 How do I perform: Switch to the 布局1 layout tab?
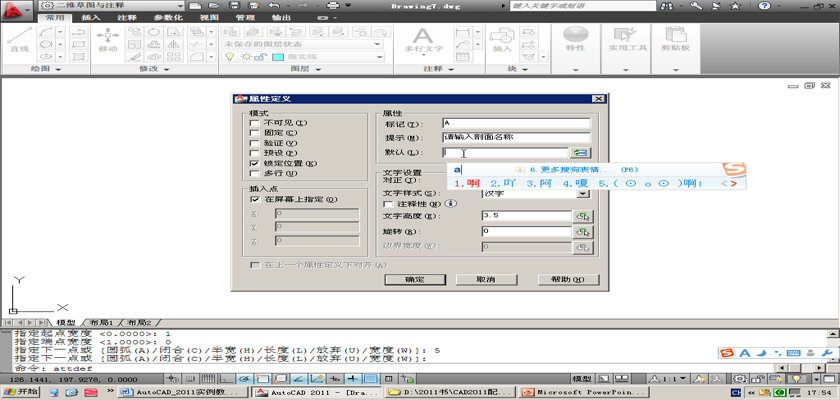pos(101,323)
